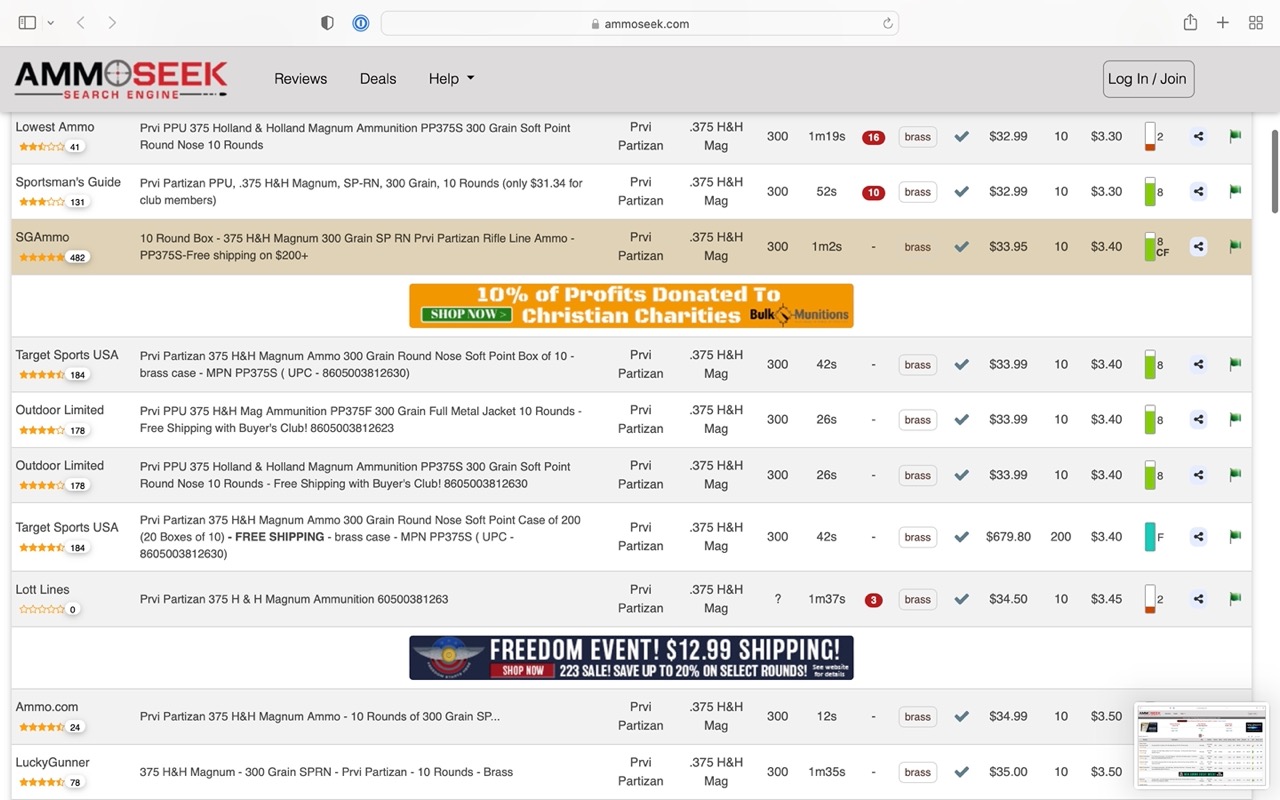Click the green shipping bar on the Sportsman's Guide row
Image resolution: width=1280 pixels, height=800 pixels.
click(1150, 192)
